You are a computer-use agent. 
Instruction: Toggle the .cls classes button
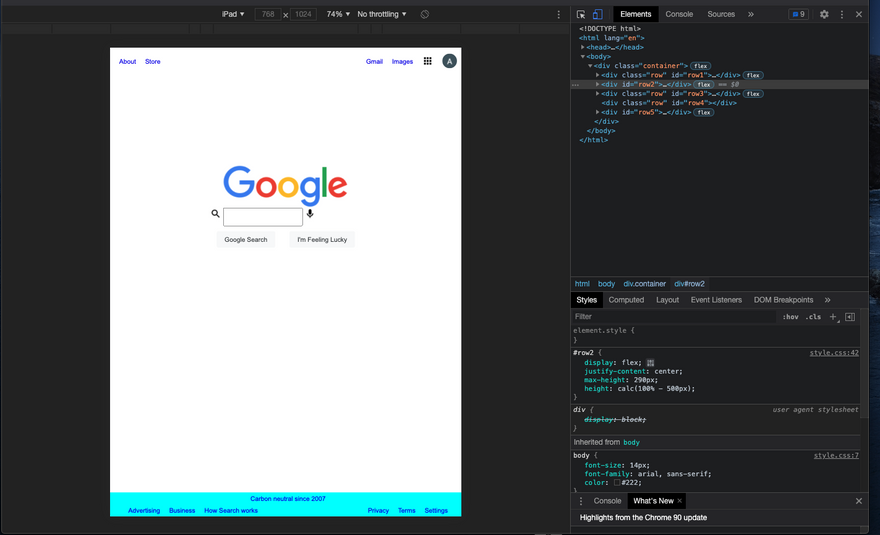[x=813, y=317]
